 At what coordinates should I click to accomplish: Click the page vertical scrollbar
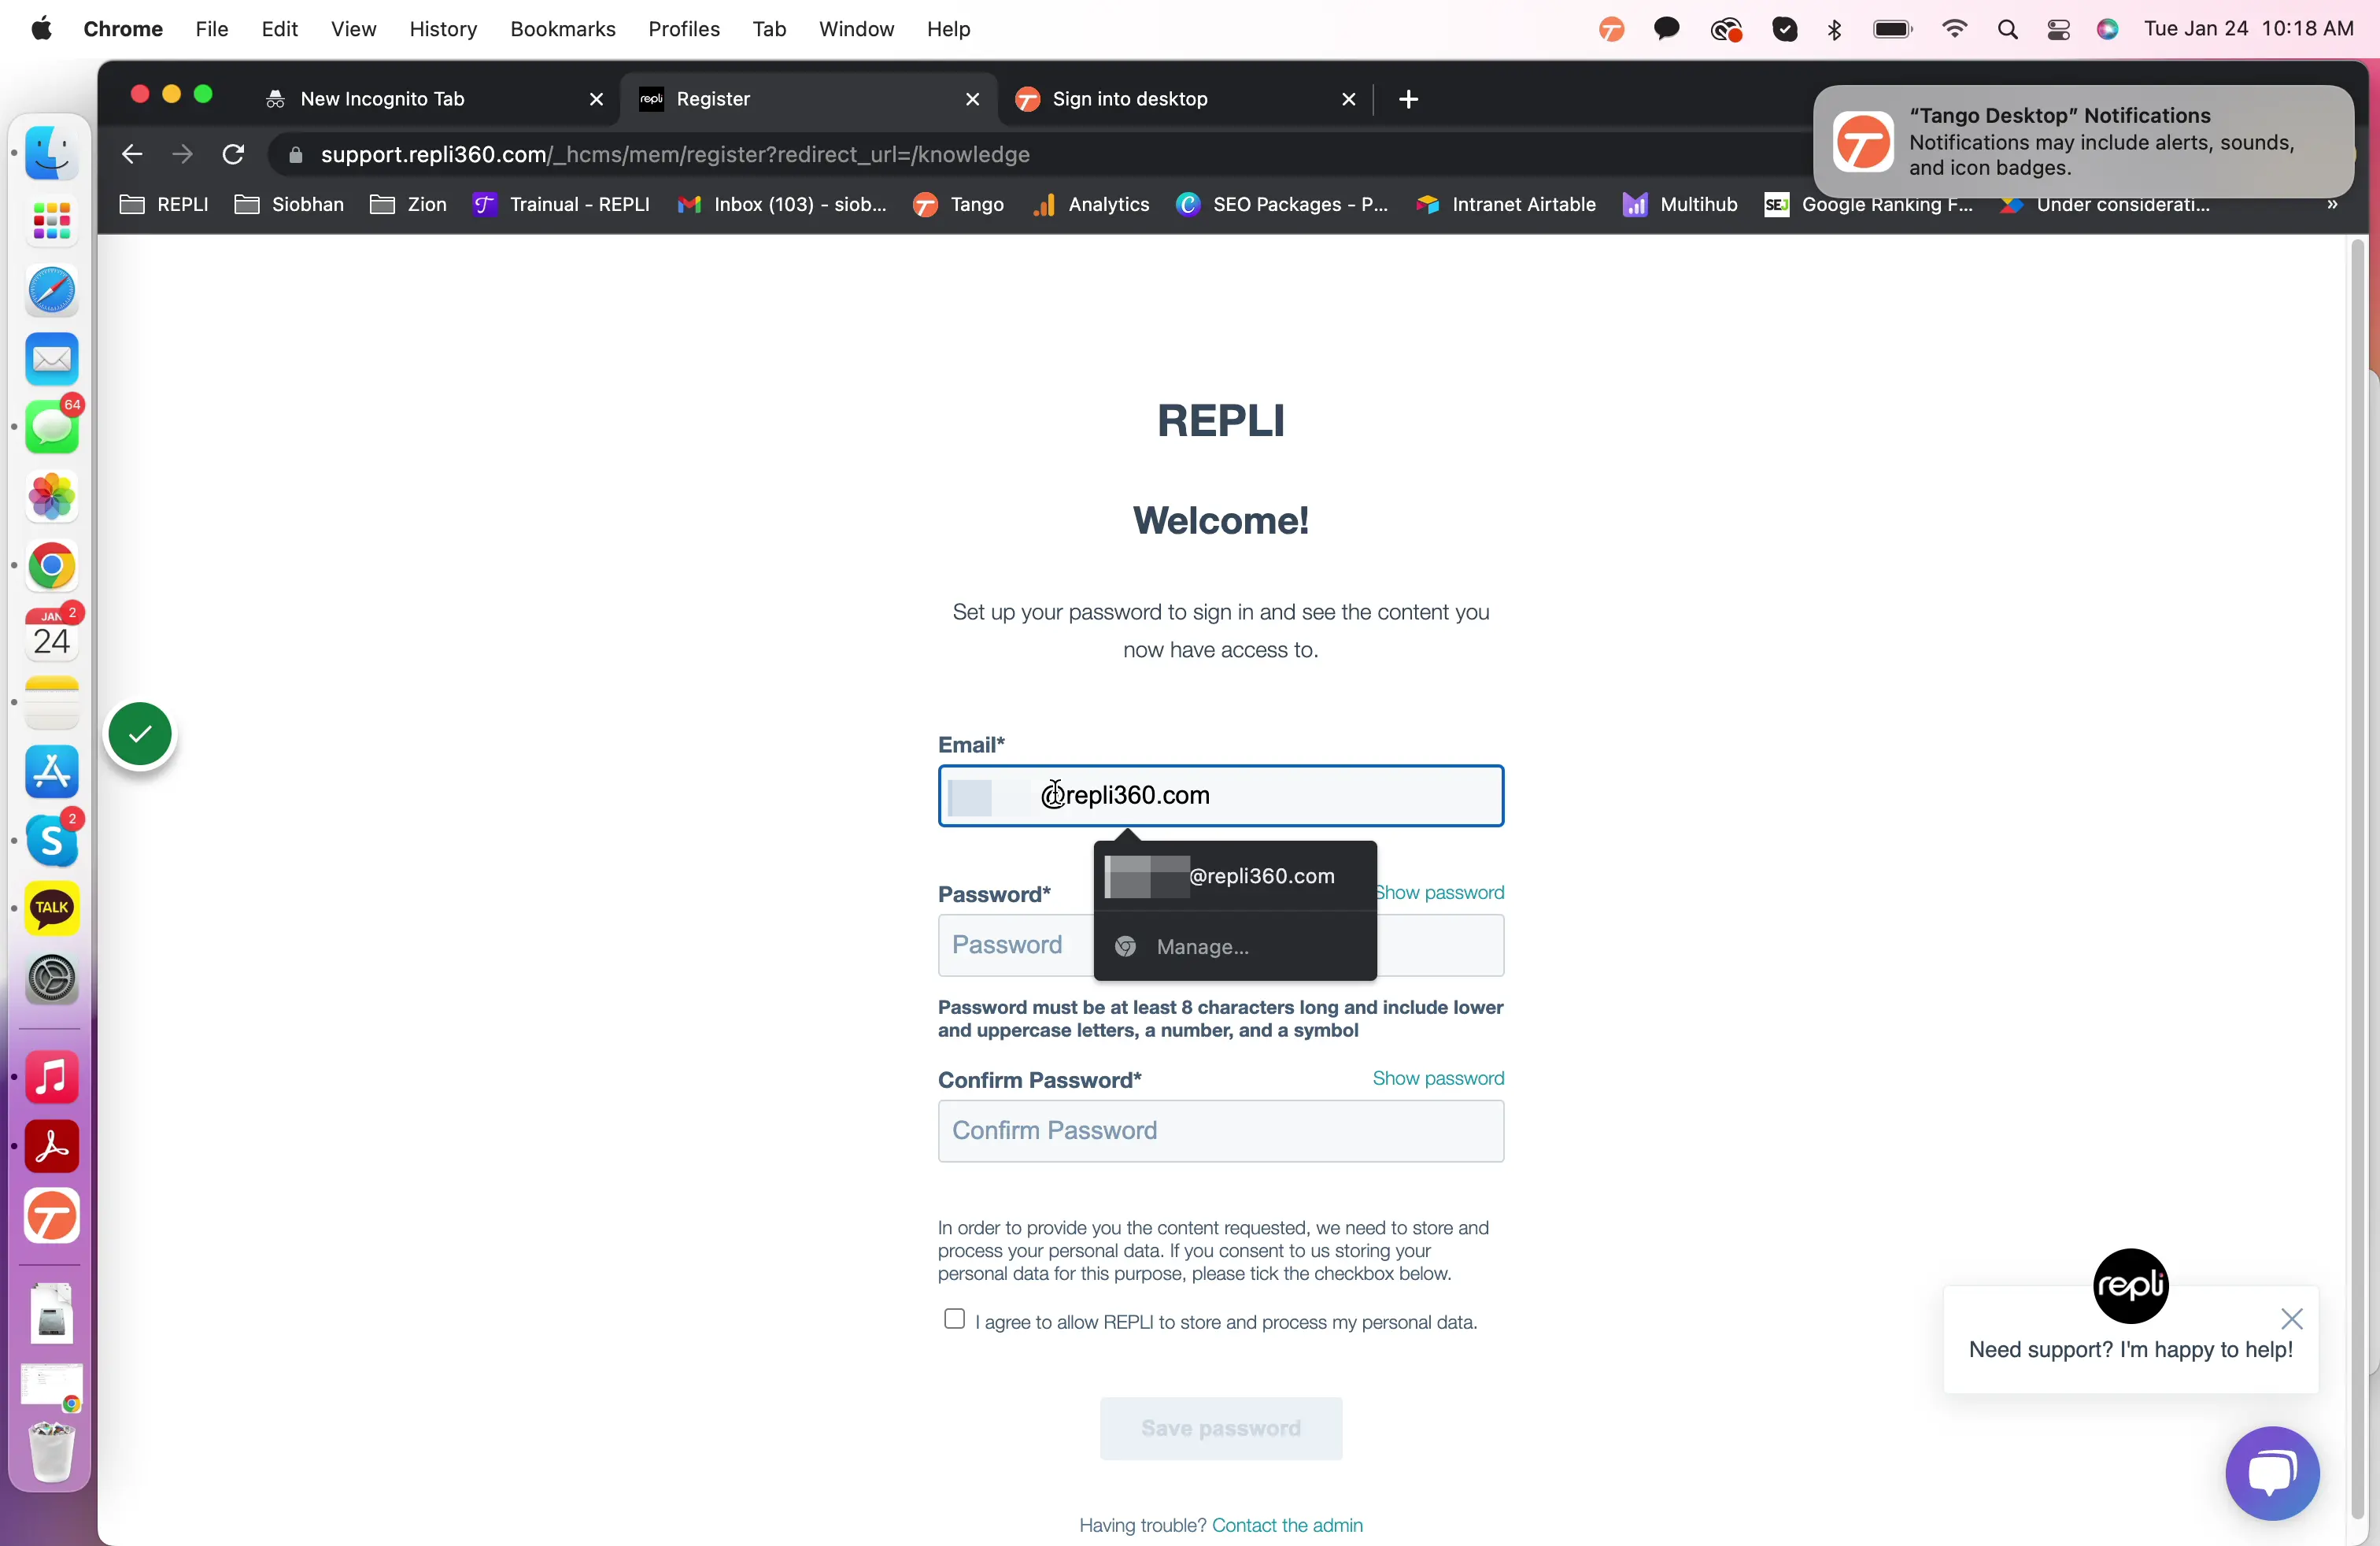tap(2356, 880)
